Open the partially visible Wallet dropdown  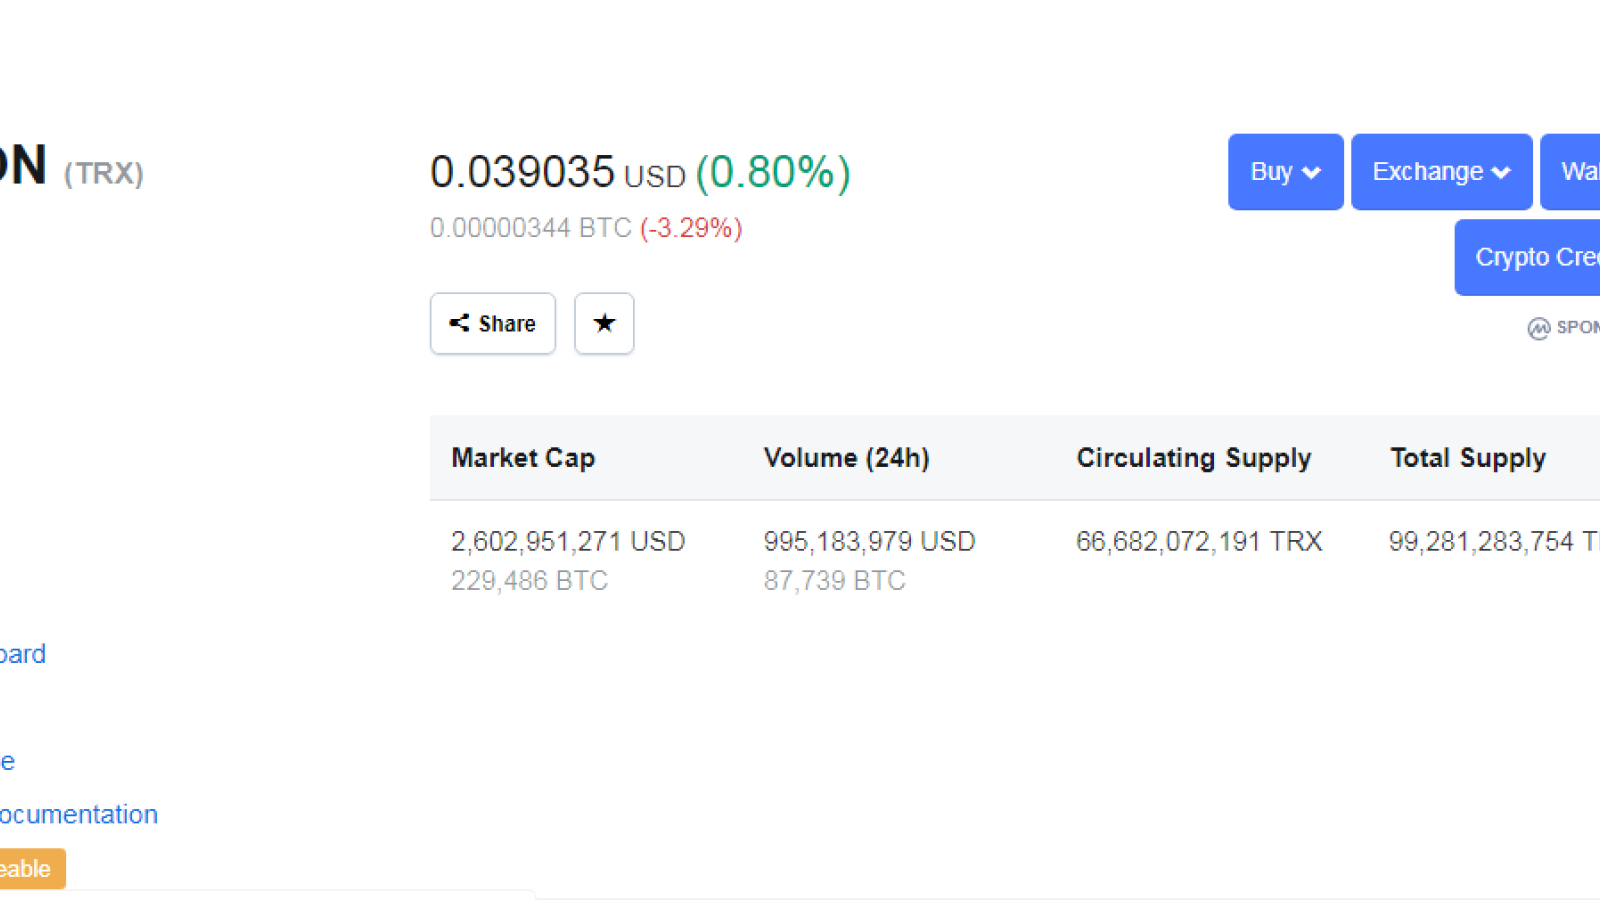[1571, 172]
